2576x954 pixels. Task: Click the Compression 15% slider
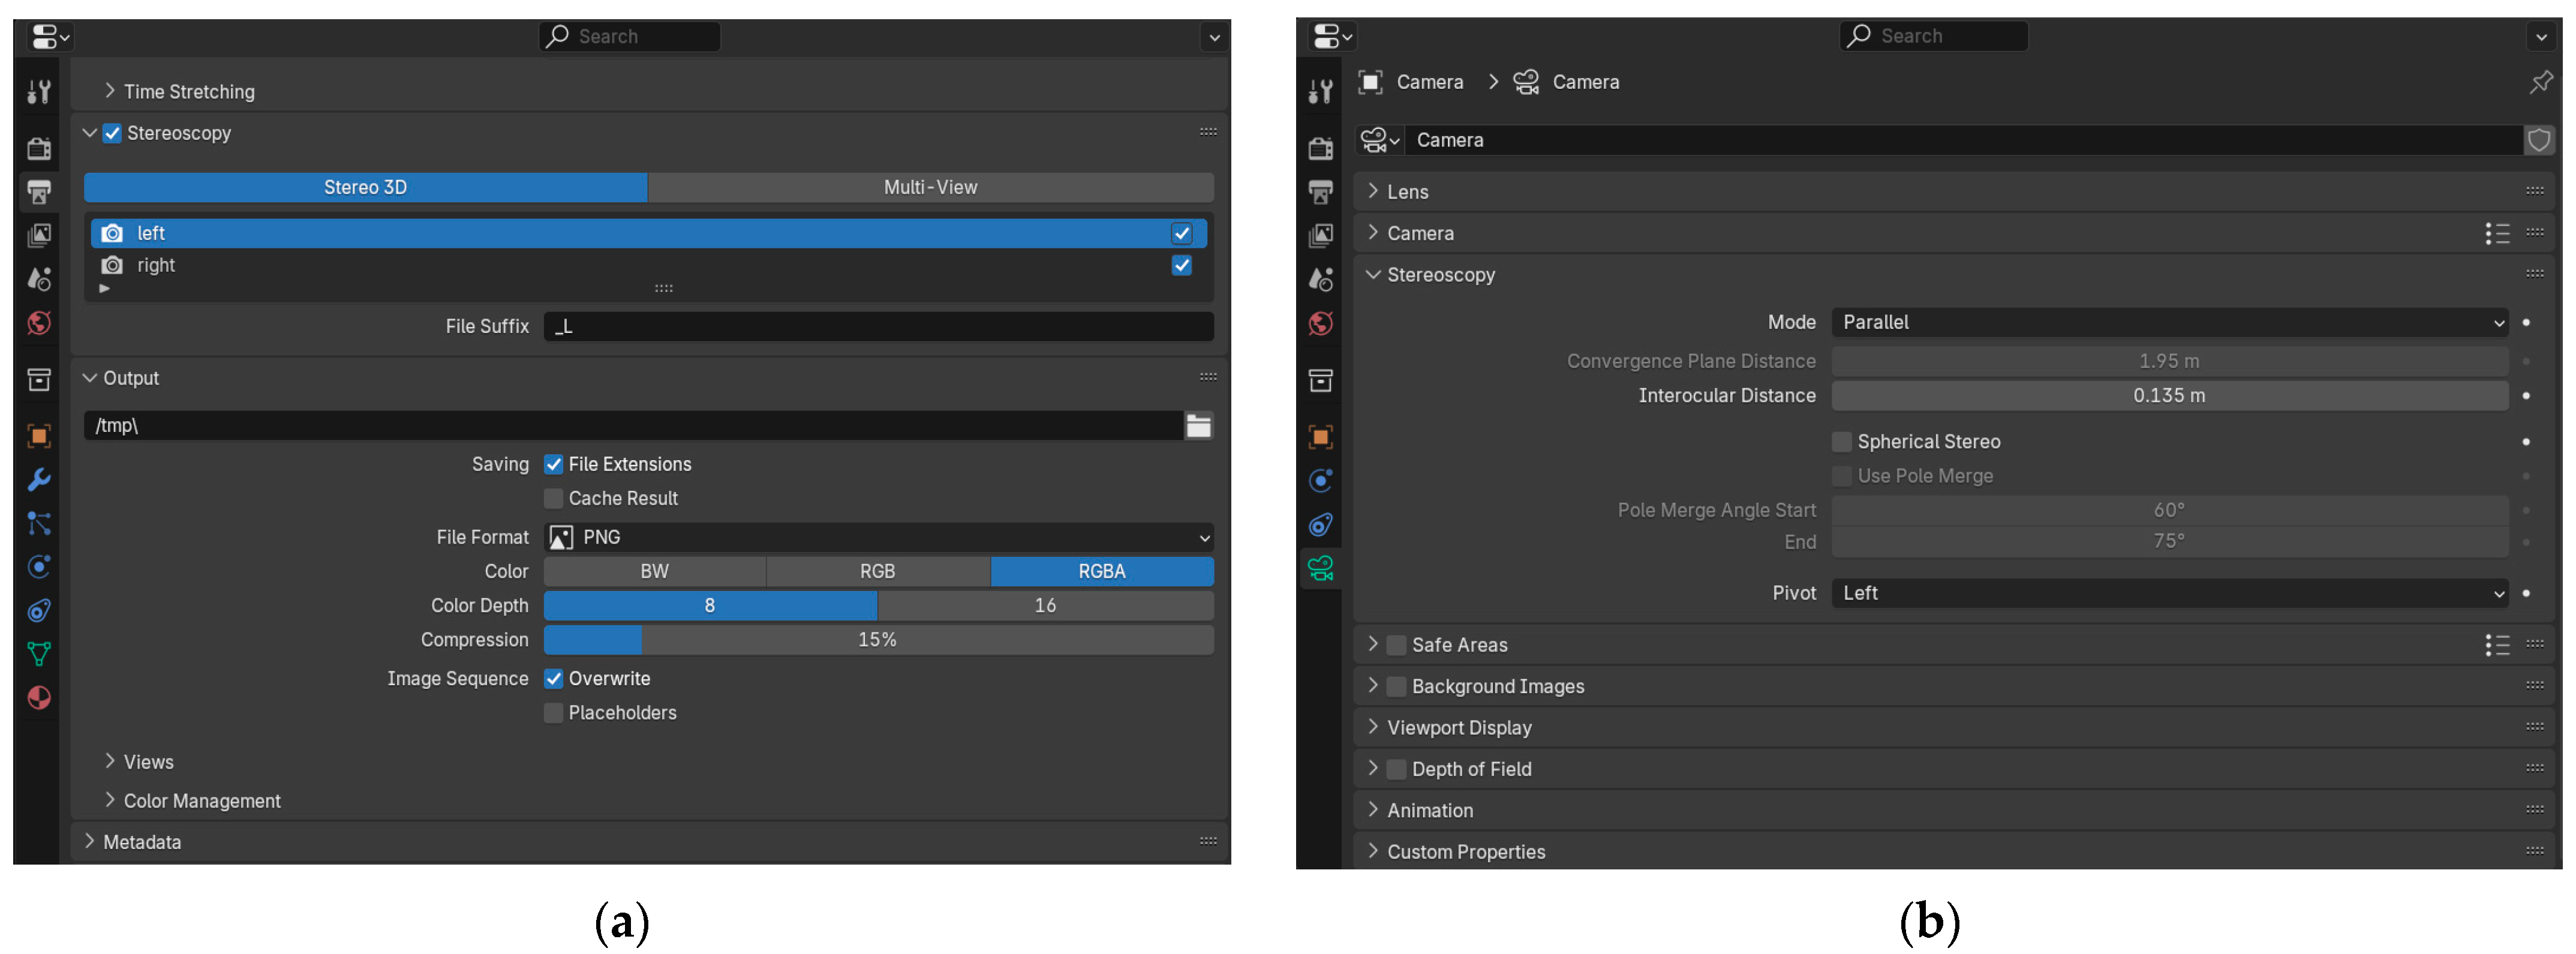pos(878,639)
